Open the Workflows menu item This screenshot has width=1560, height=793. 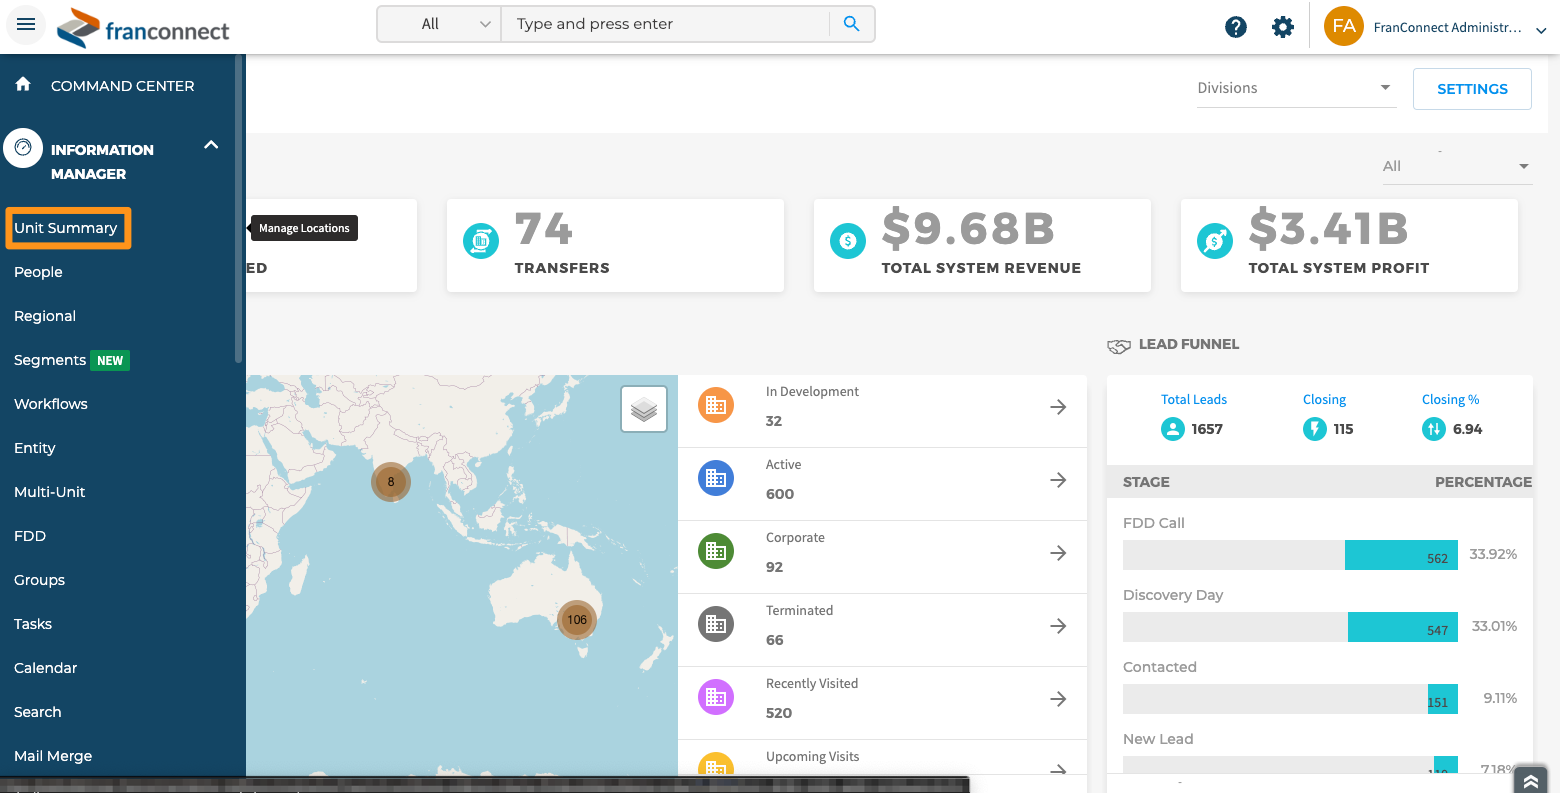coord(51,404)
